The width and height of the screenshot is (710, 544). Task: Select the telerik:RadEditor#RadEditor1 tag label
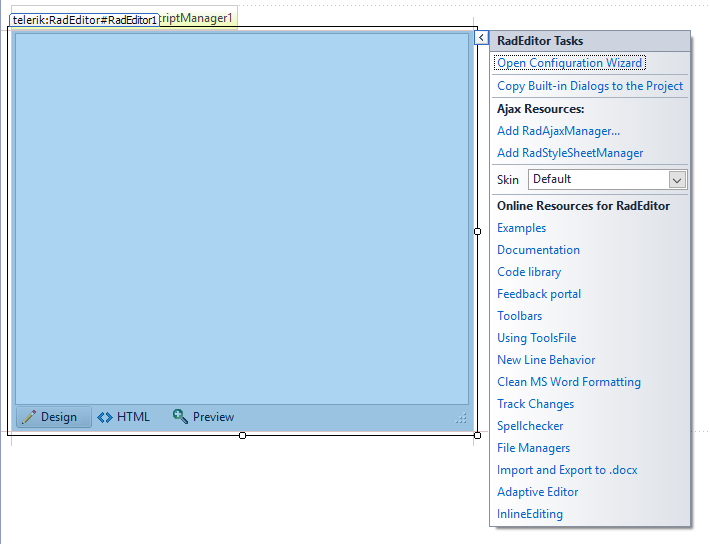85,20
